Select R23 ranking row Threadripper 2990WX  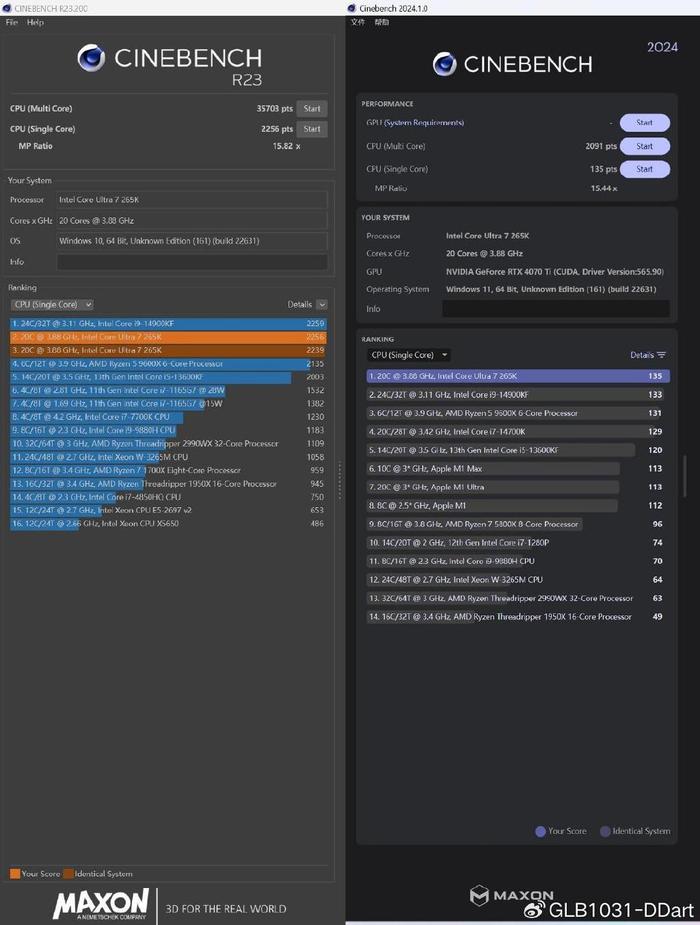(x=168, y=444)
